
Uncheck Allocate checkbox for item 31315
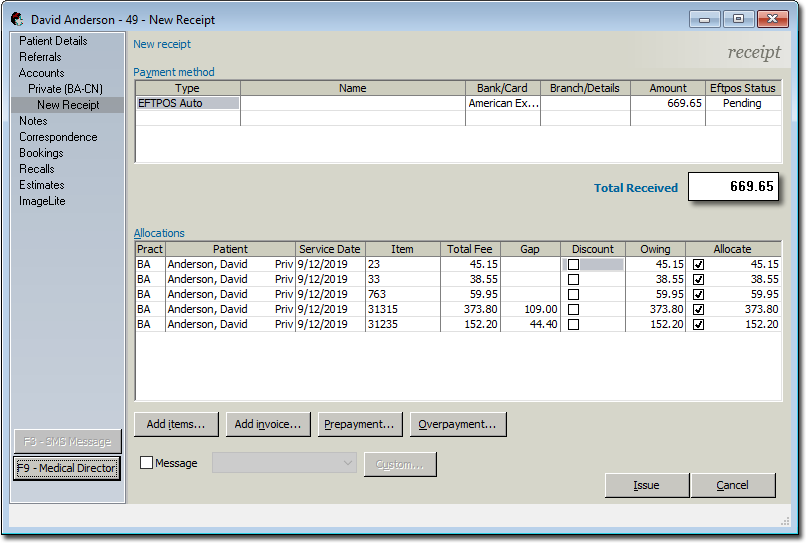point(698,309)
